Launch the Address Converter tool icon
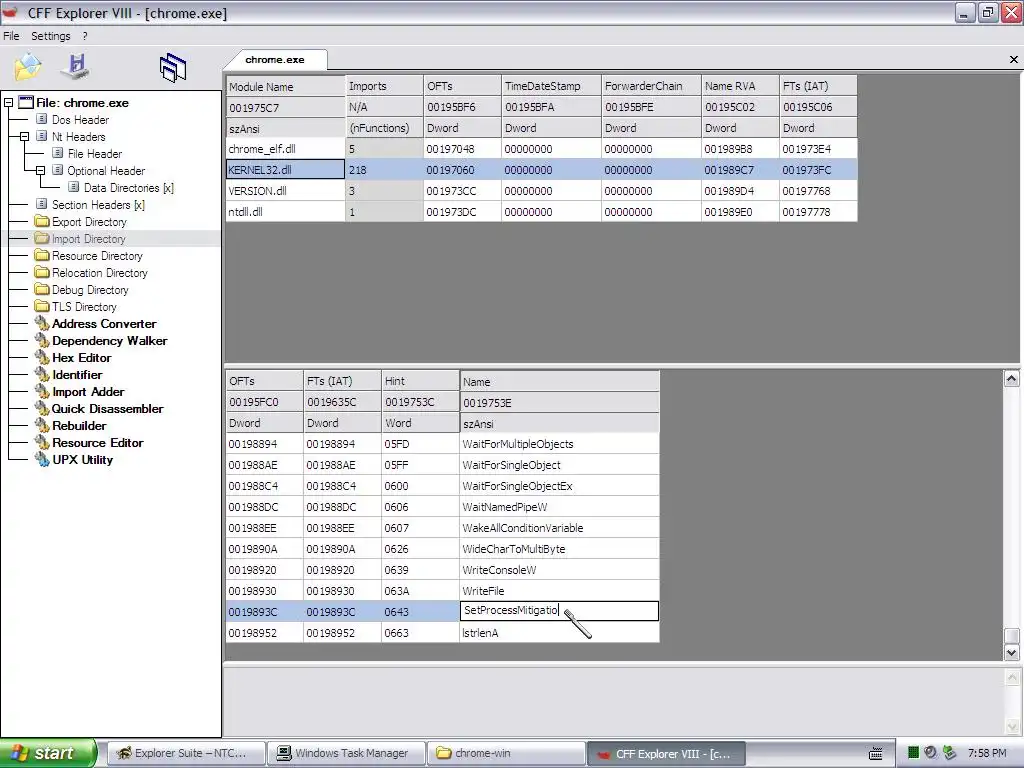The image size is (1024, 768). coord(42,323)
